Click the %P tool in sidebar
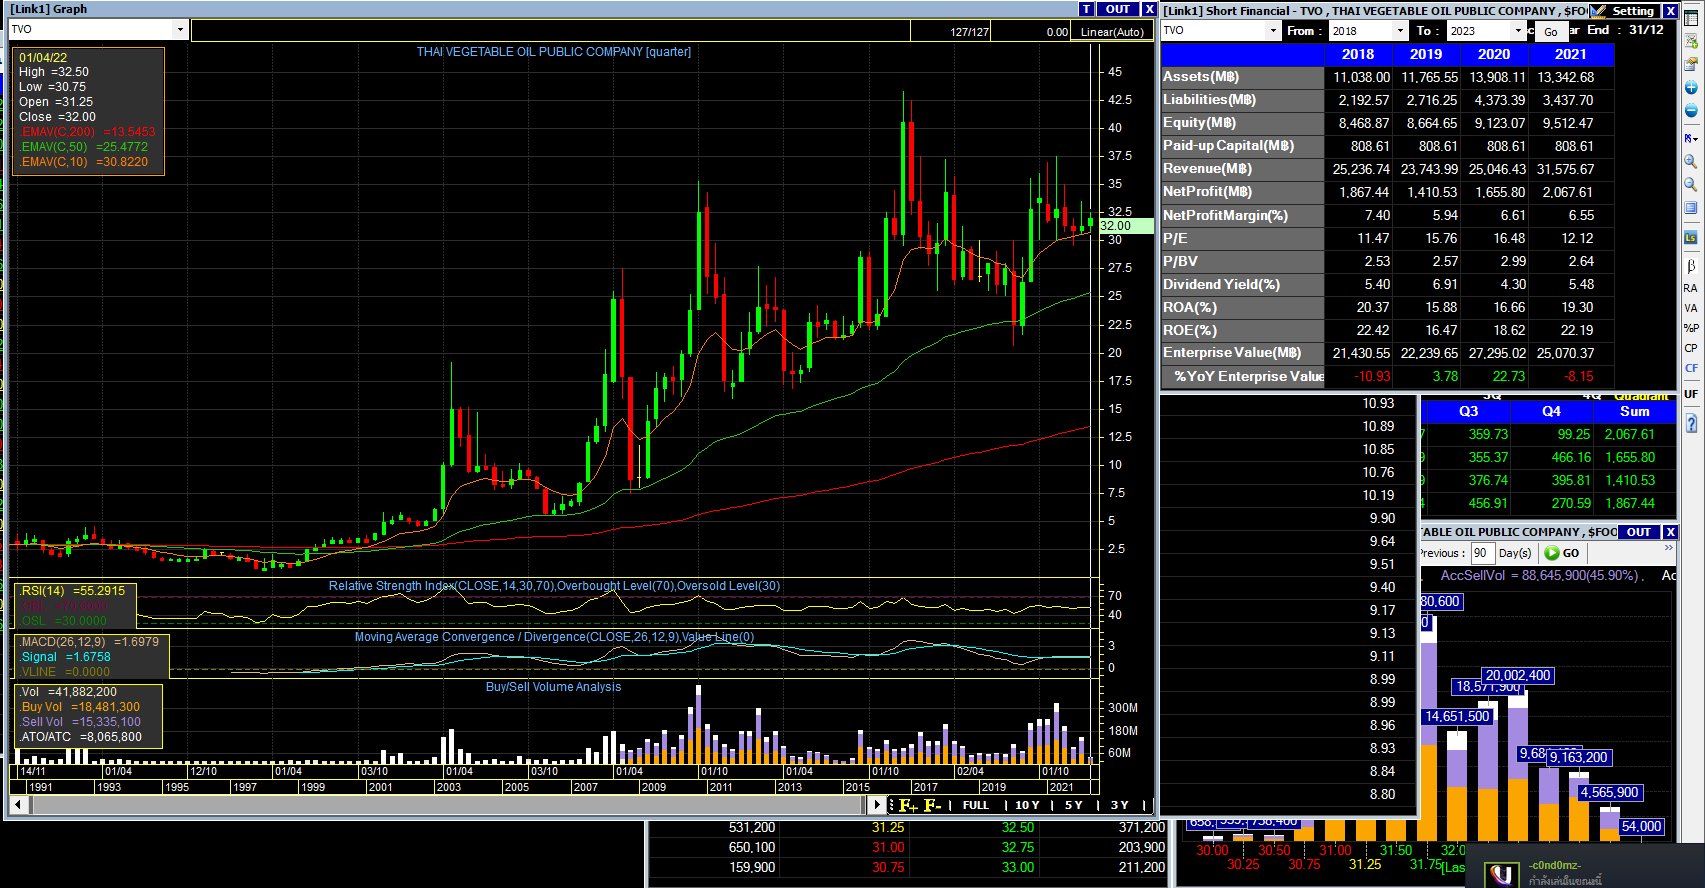The height and width of the screenshot is (888, 1705). [x=1691, y=328]
